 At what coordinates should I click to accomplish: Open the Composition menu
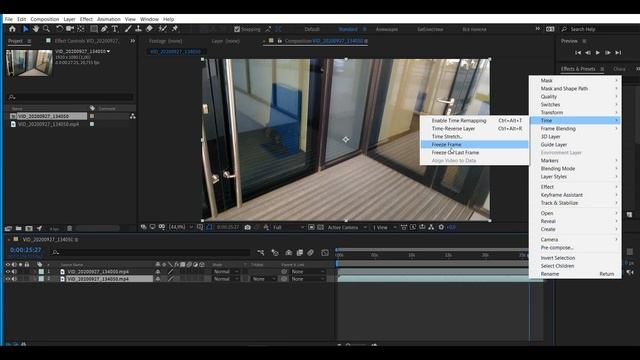tap(45, 19)
